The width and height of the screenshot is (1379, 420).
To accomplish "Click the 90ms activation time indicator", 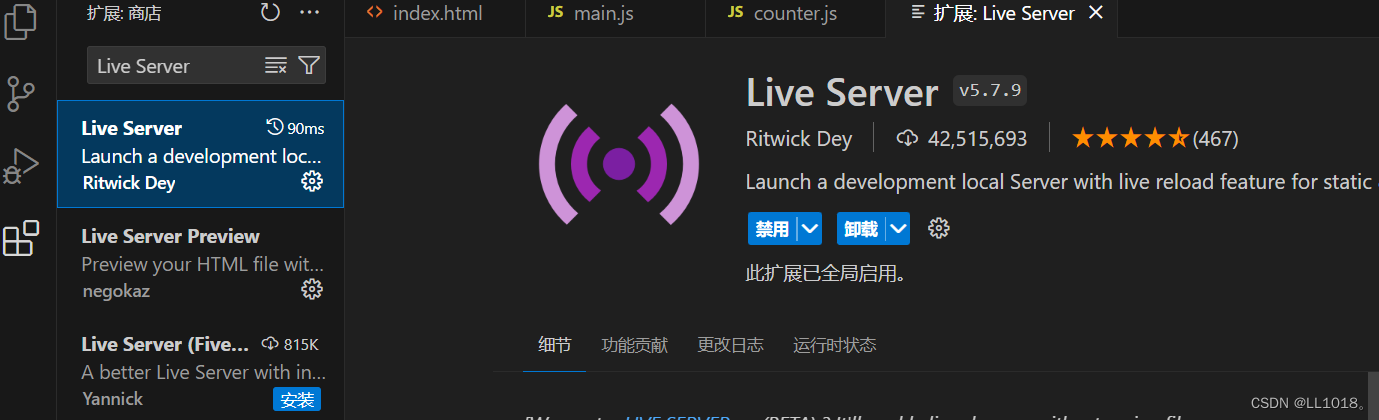I will (296, 128).
